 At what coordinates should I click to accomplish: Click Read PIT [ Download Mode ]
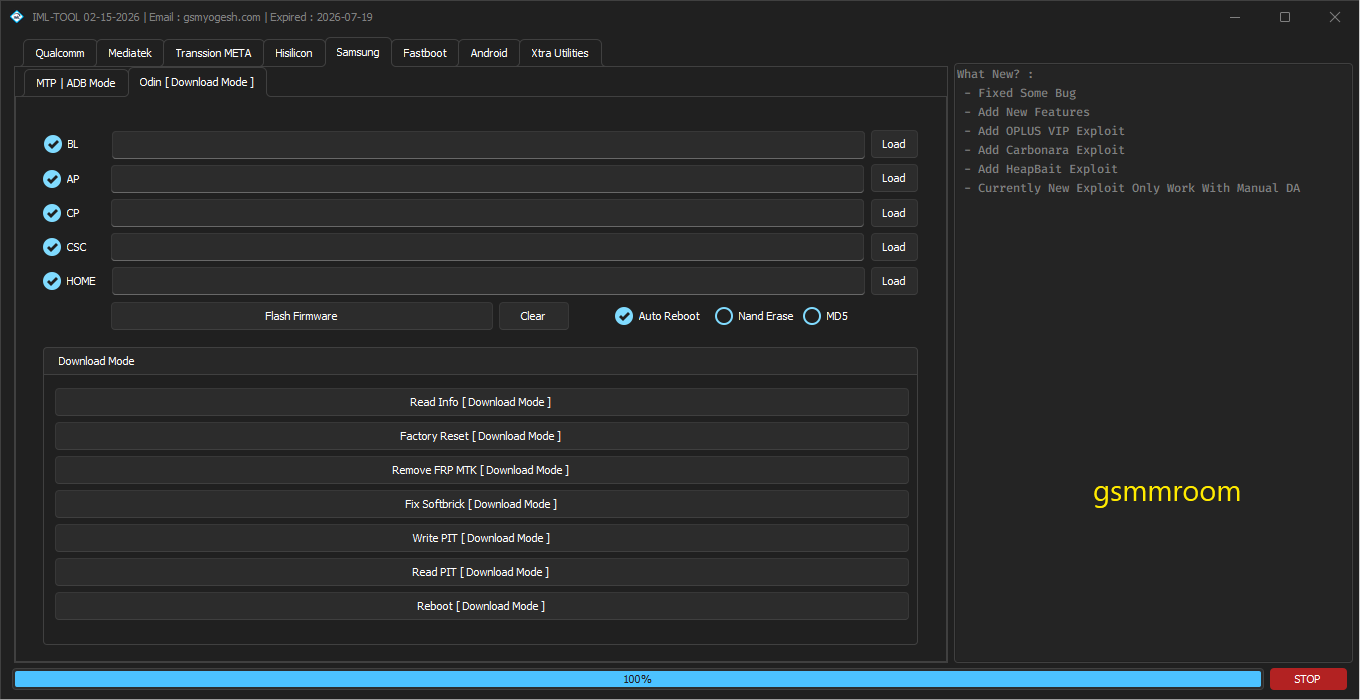(x=481, y=572)
